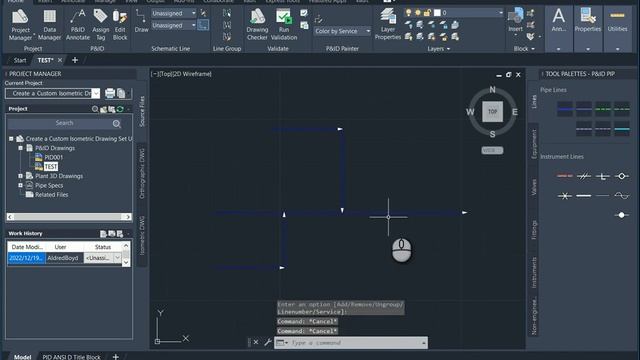Switch to the Start tab
This screenshot has height=360, width=640.
[20, 60]
